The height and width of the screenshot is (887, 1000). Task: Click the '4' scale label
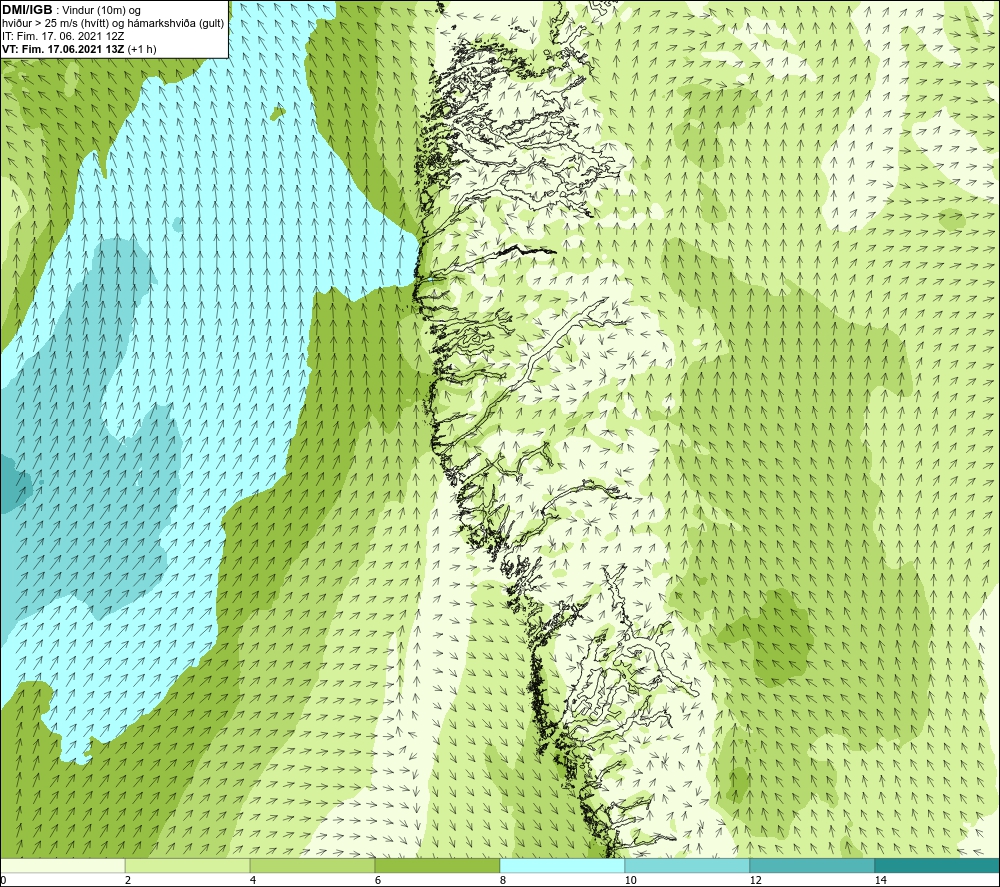pyautogui.click(x=253, y=880)
